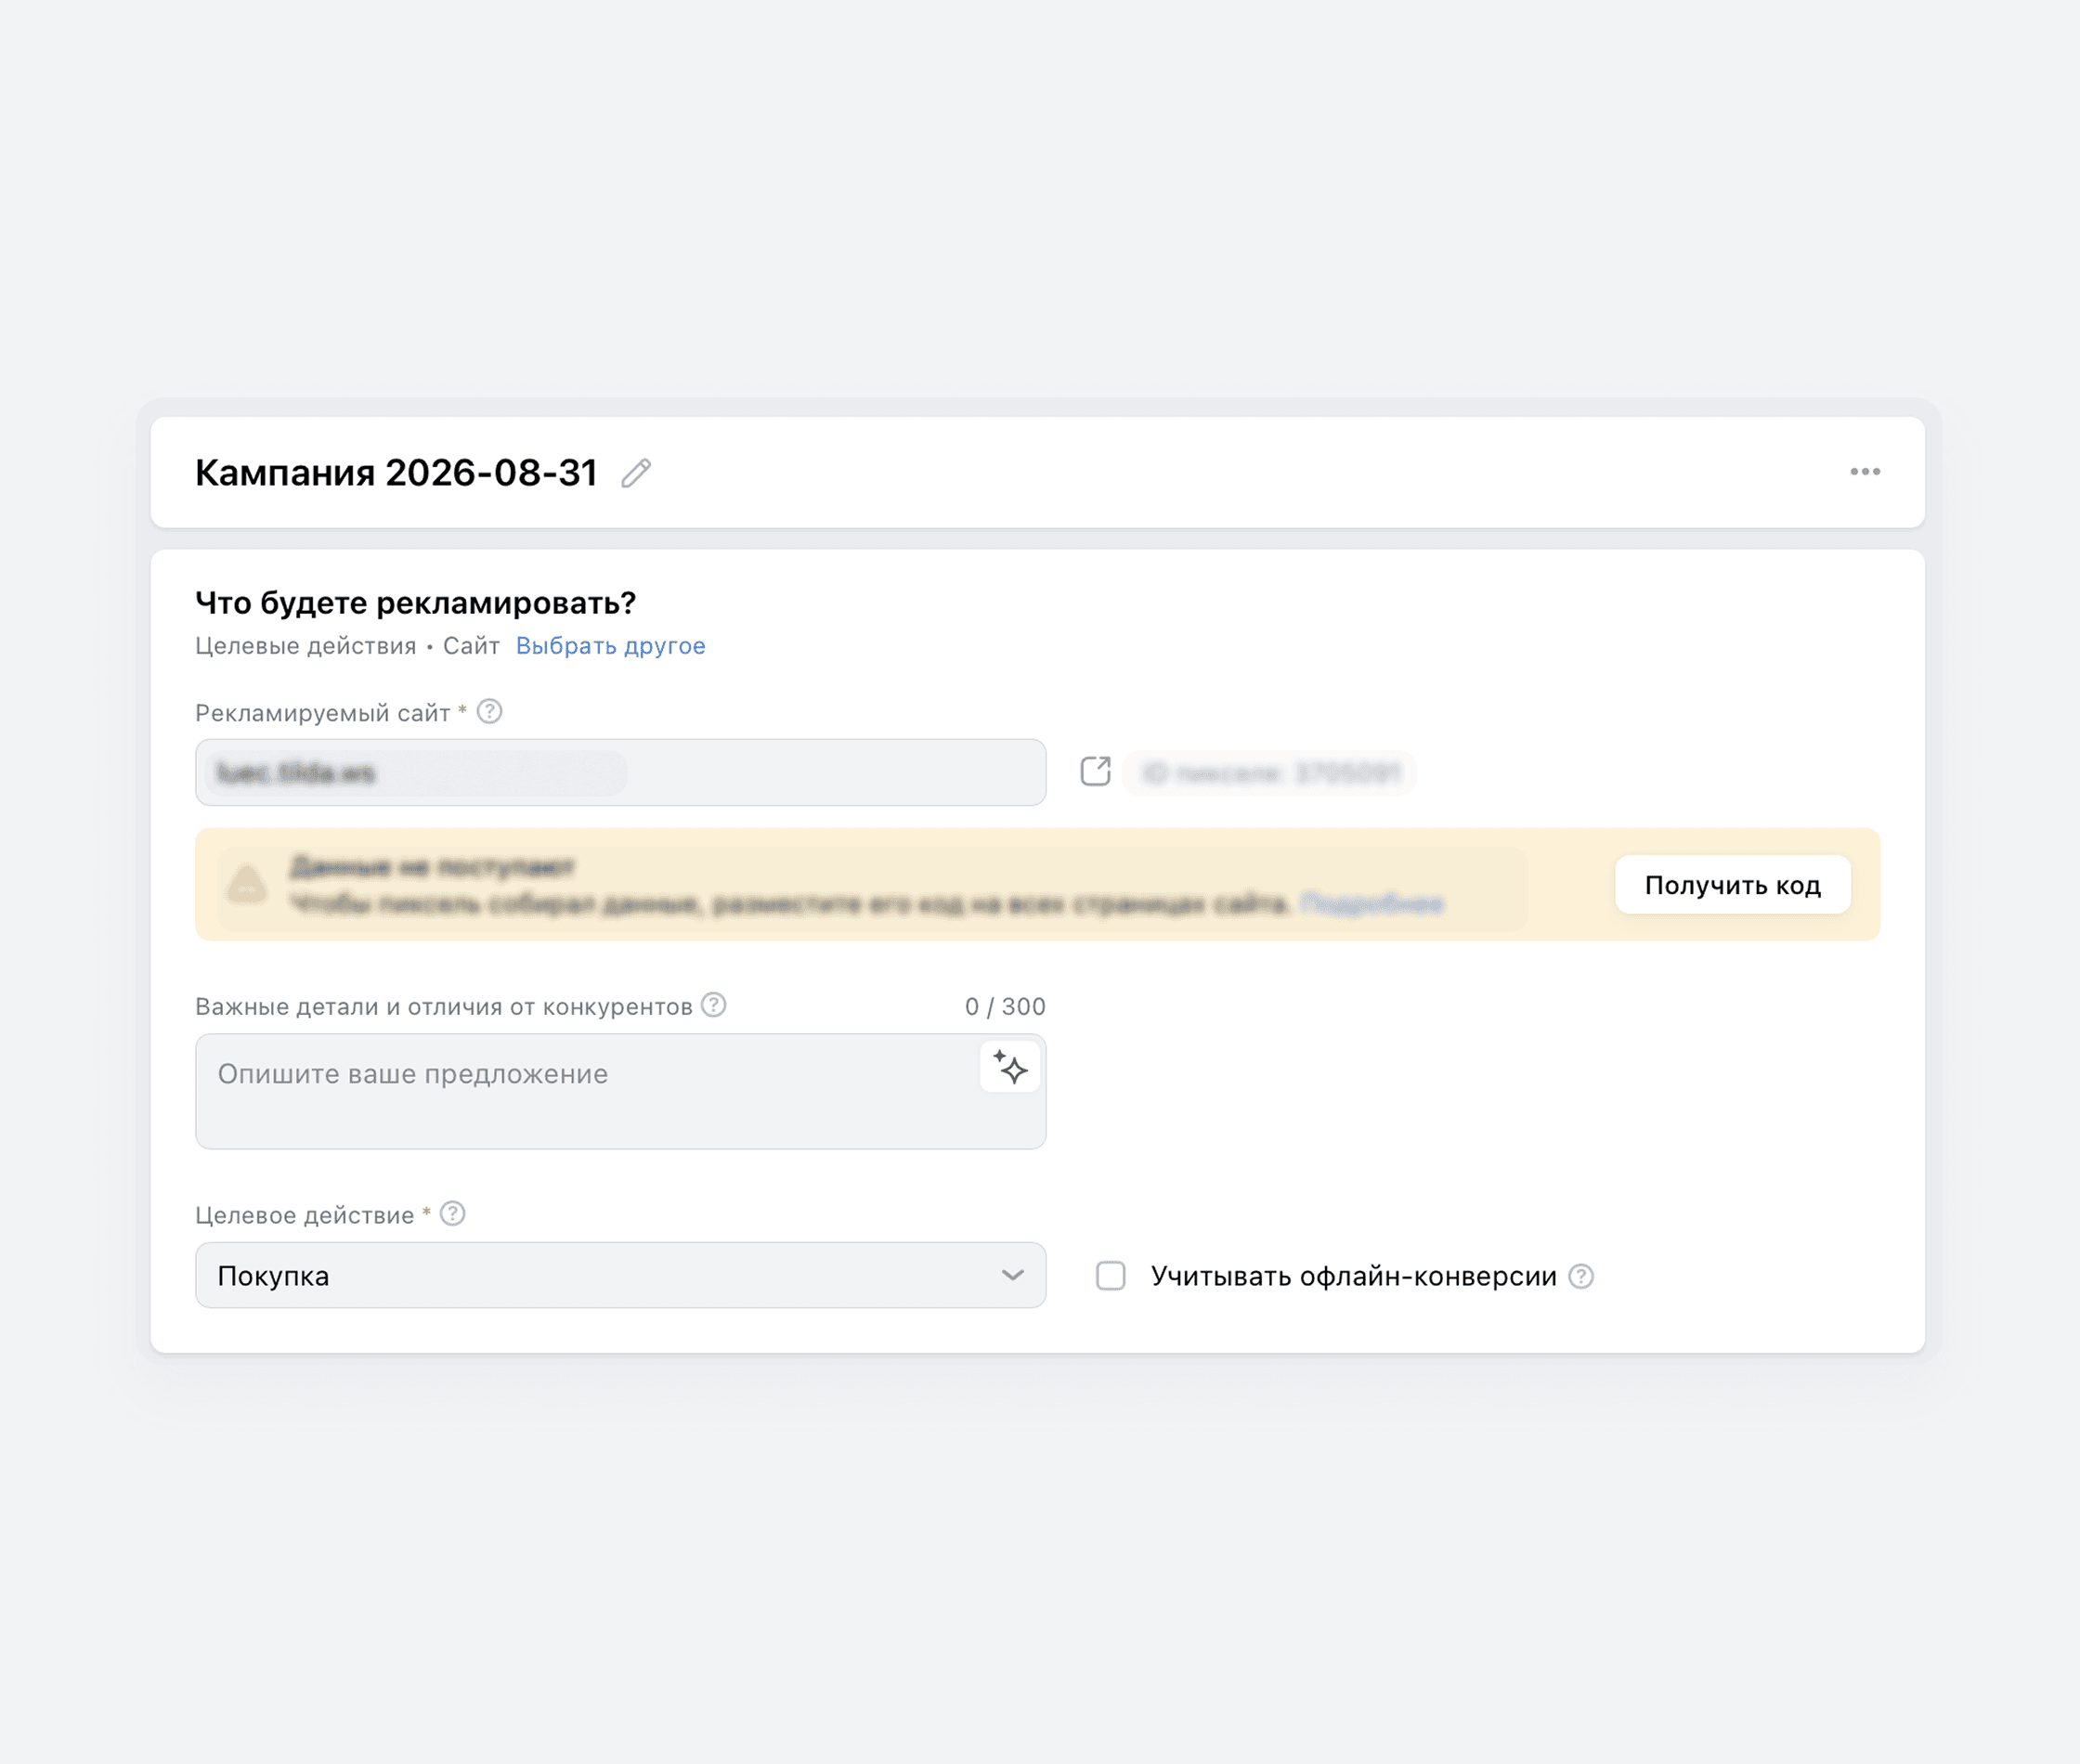Click the blurred pixel ID chip
2080x1764 pixels.
1270,773
